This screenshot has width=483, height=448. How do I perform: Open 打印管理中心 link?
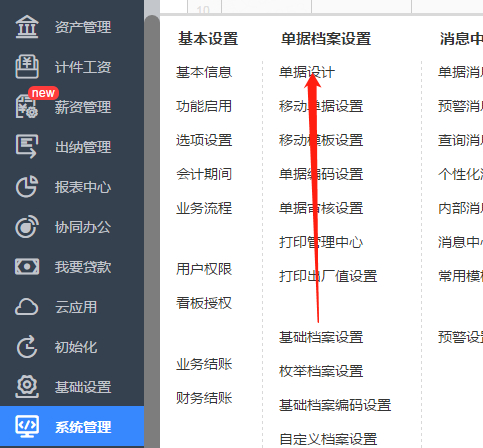coord(321,242)
